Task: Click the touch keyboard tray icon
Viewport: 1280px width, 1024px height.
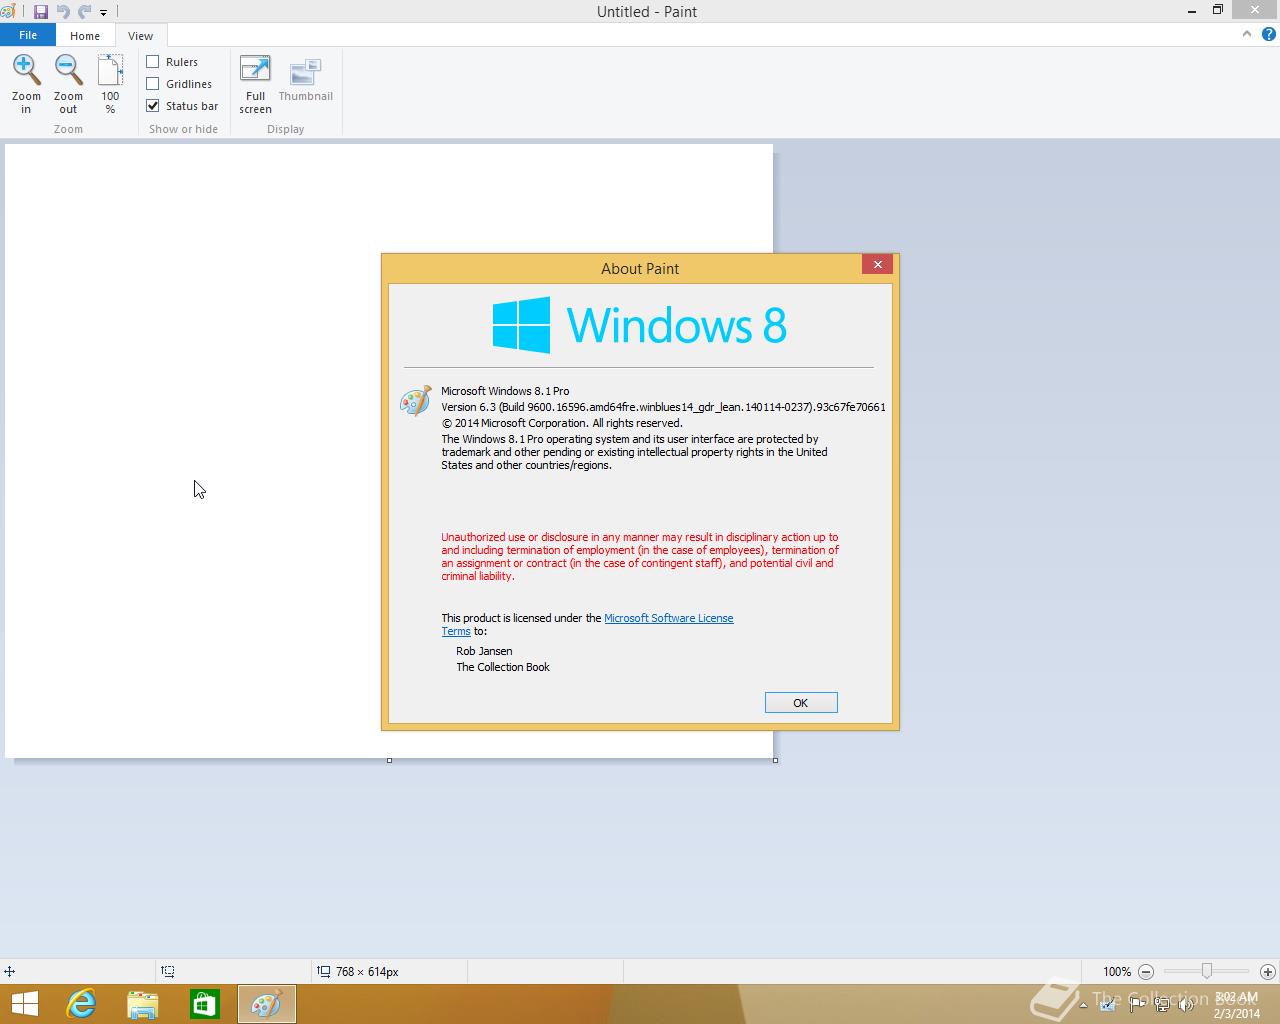Action: (x=1108, y=1005)
